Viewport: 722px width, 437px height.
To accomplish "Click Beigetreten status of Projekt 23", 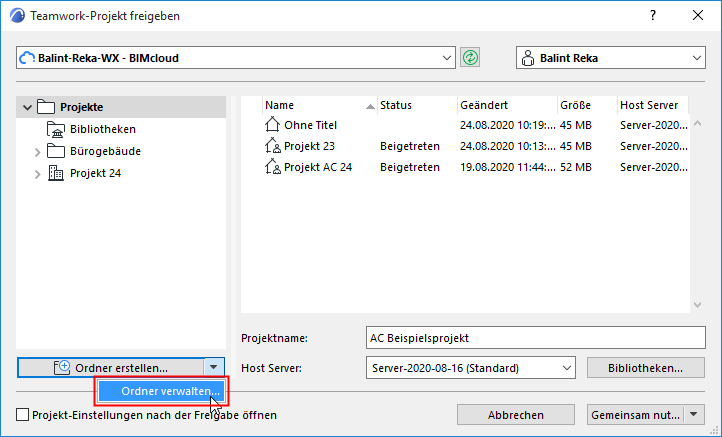I will (x=410, y=146).
